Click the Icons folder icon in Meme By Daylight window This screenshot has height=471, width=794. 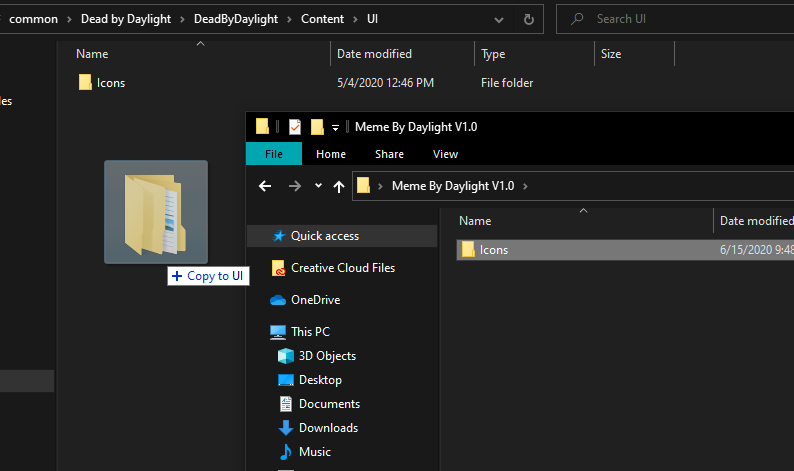point(468,249)
